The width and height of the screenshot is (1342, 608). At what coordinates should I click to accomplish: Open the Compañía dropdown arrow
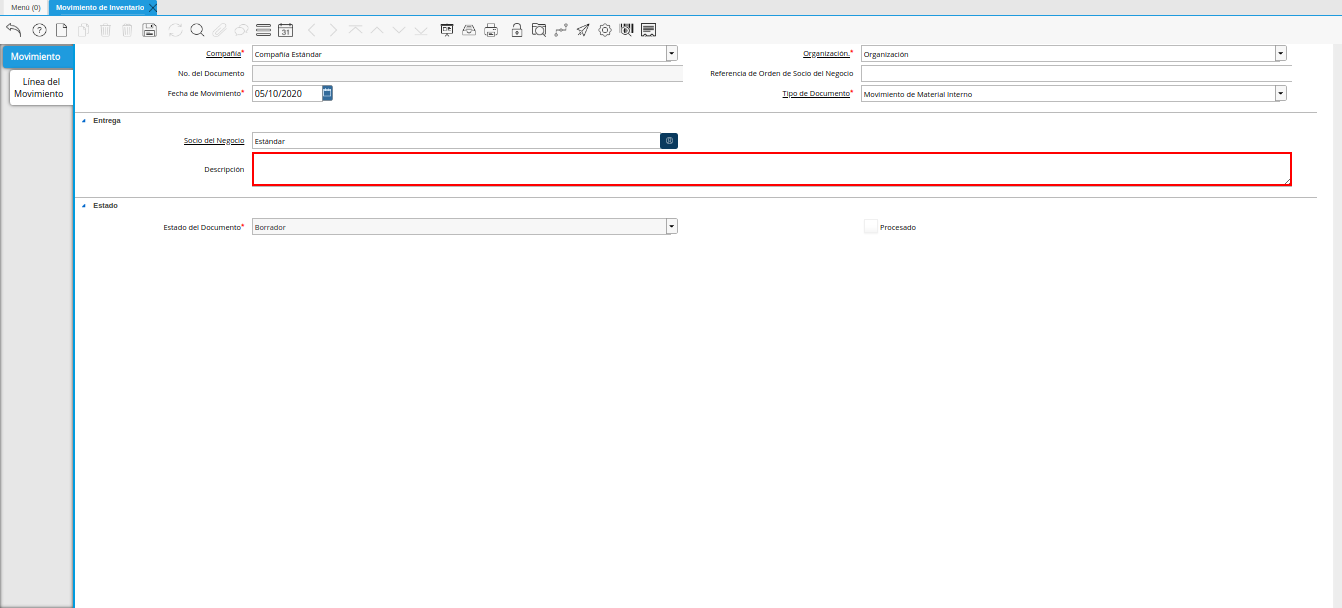pyautogui.click(x=671, y=54)
